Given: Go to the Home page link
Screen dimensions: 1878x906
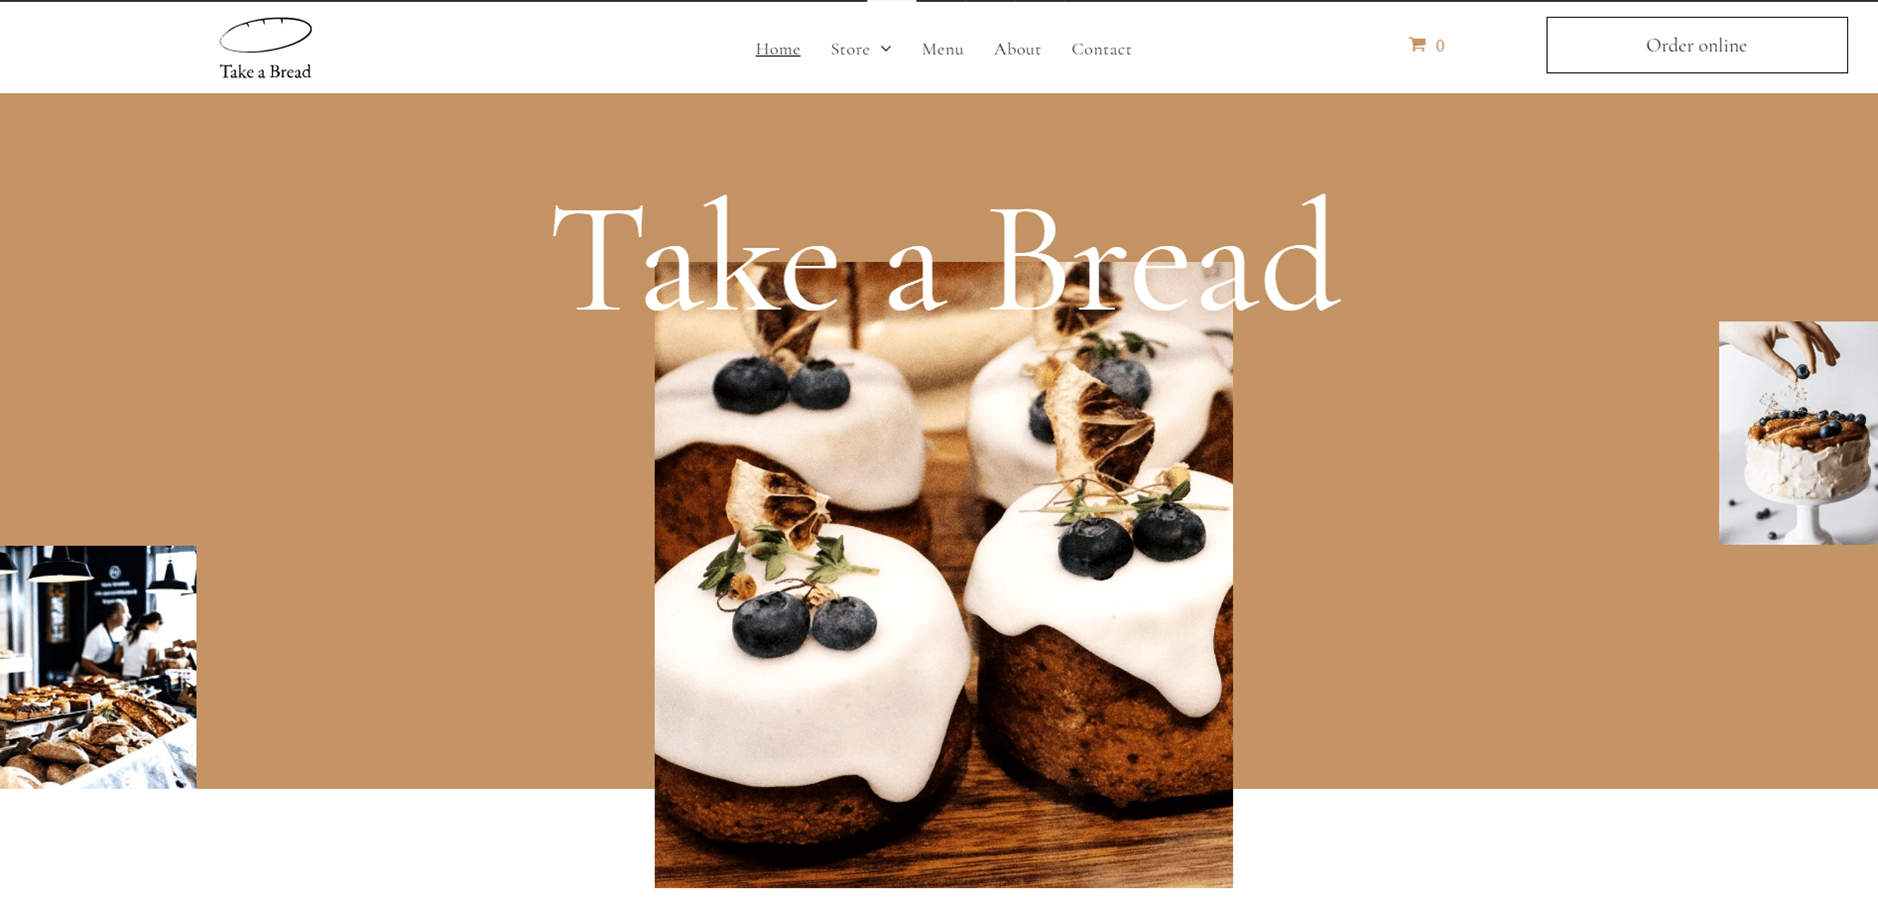Looking at the screenshot, I should coord(778,49).
